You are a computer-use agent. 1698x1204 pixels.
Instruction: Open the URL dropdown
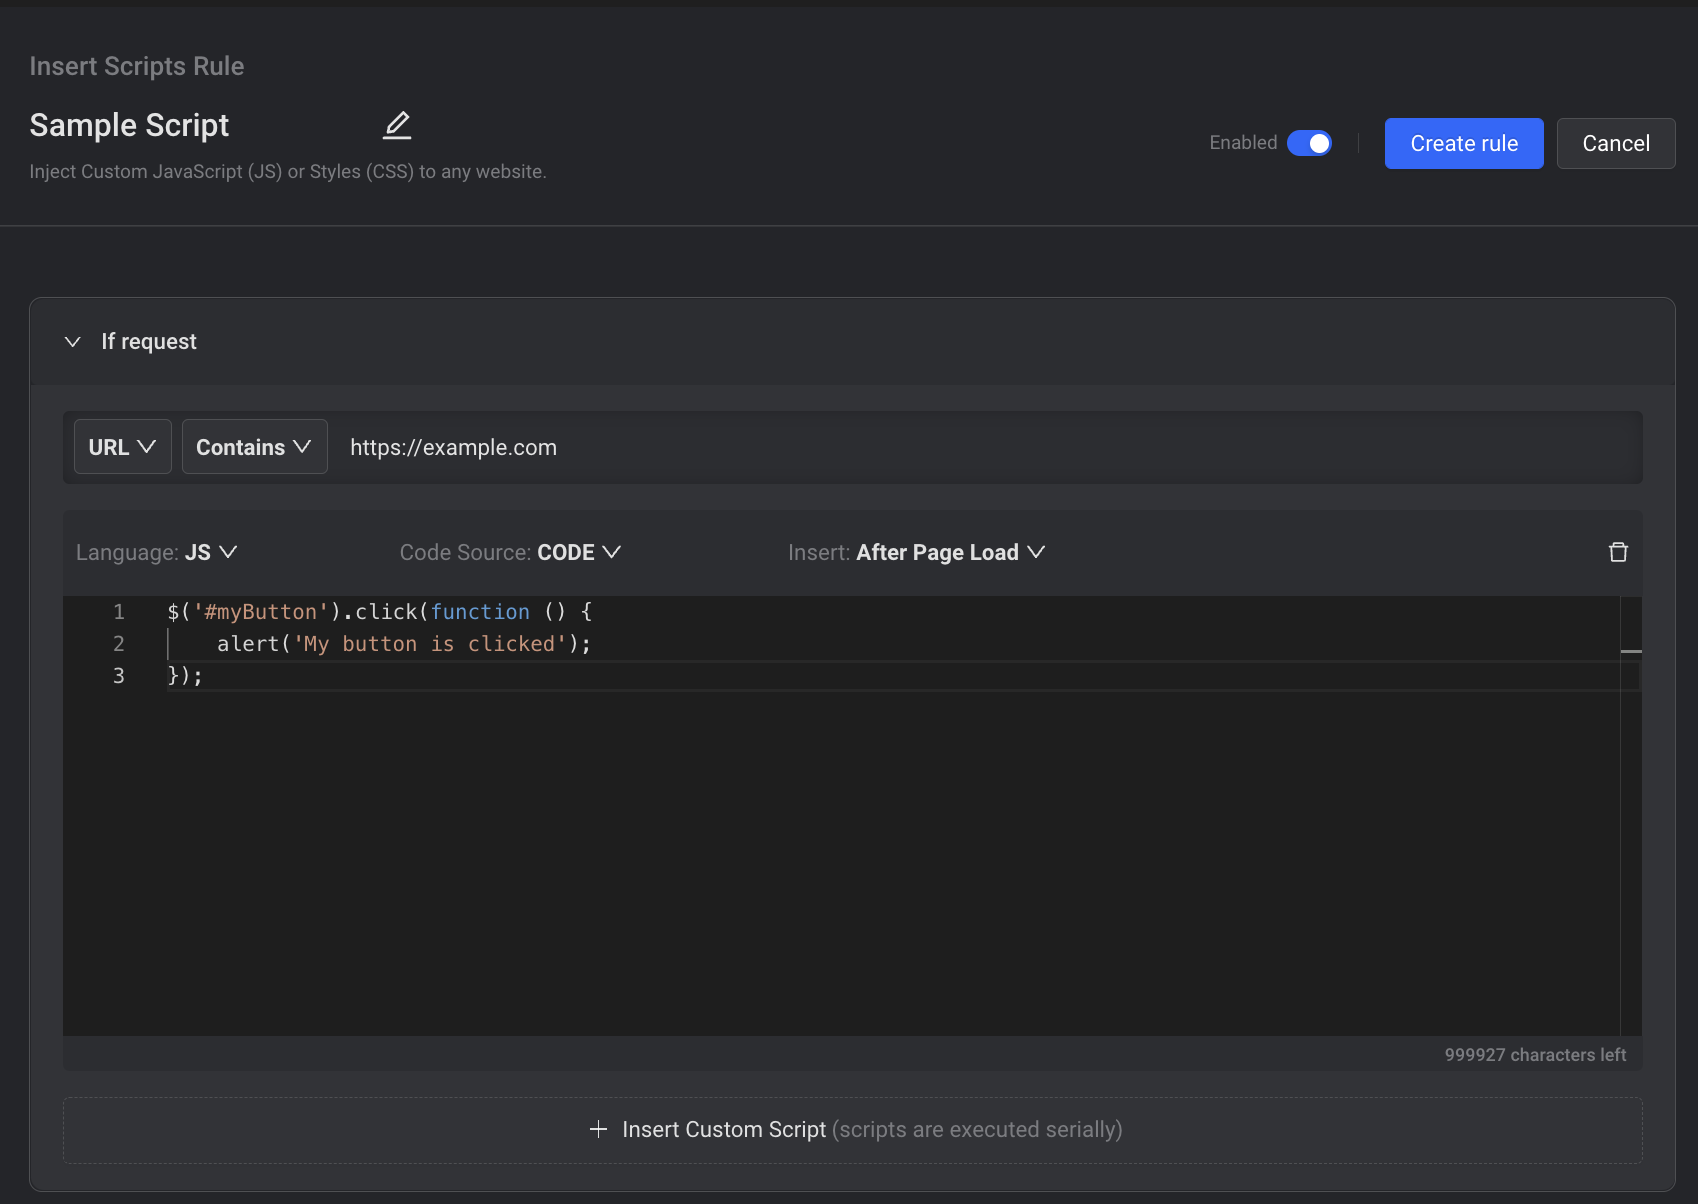pos(122,447)
